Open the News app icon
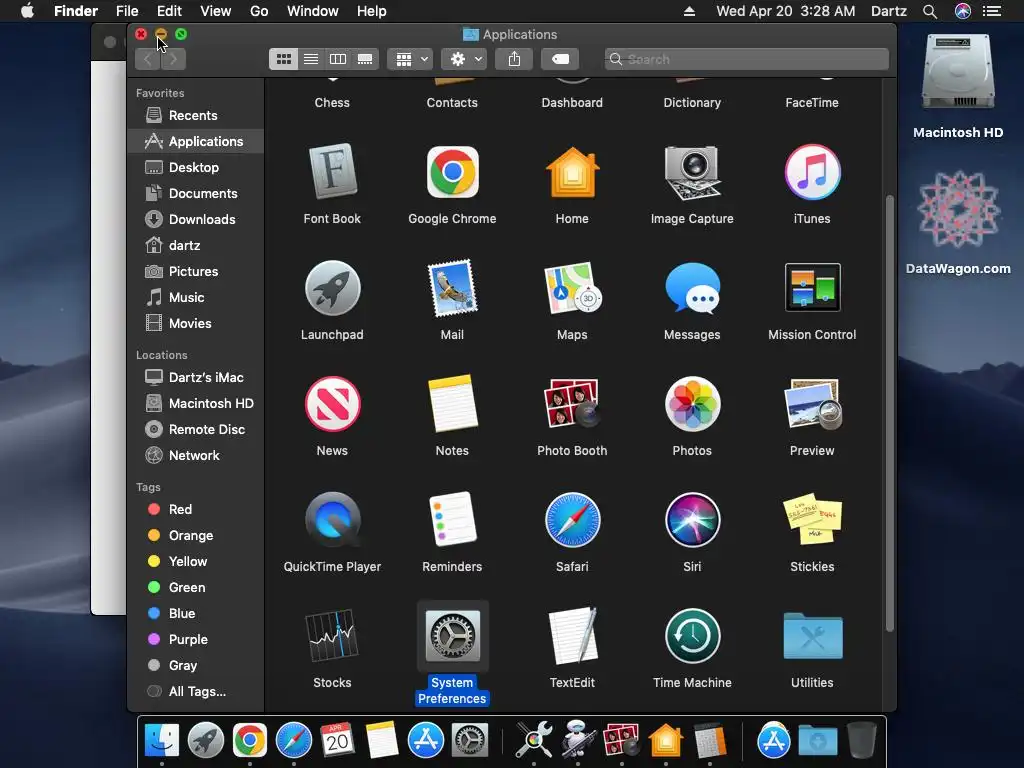1024x768 pixels. point(332,404)
